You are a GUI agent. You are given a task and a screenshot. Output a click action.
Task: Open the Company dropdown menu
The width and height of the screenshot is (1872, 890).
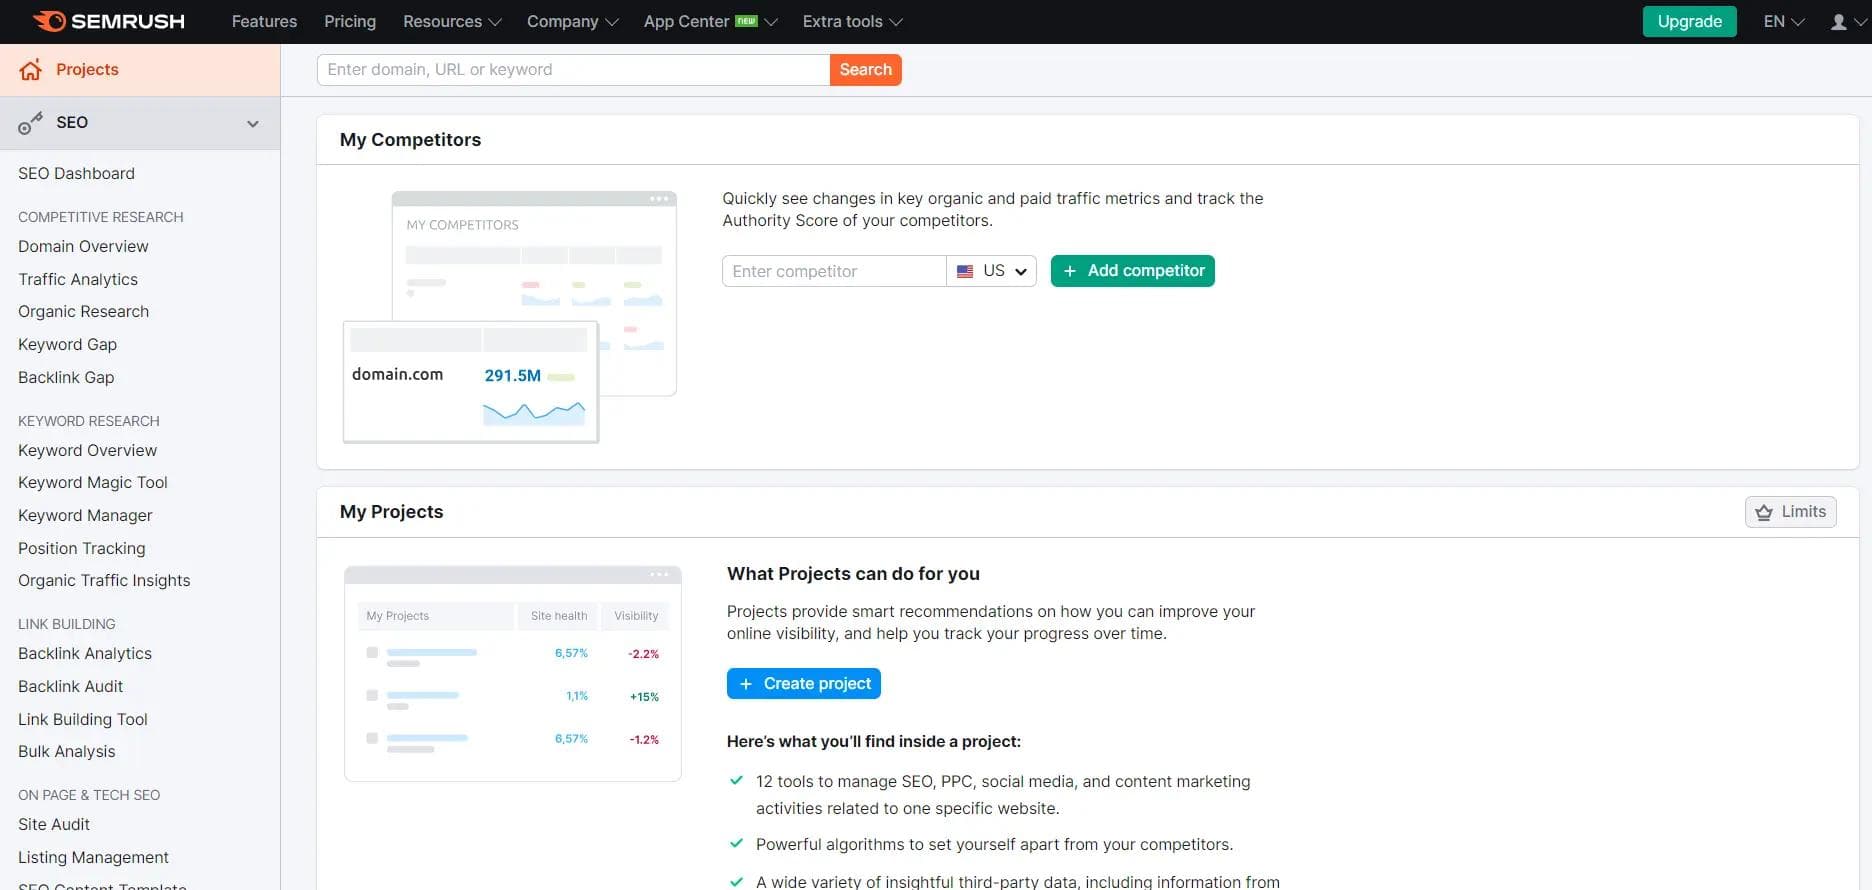(572, 21)
